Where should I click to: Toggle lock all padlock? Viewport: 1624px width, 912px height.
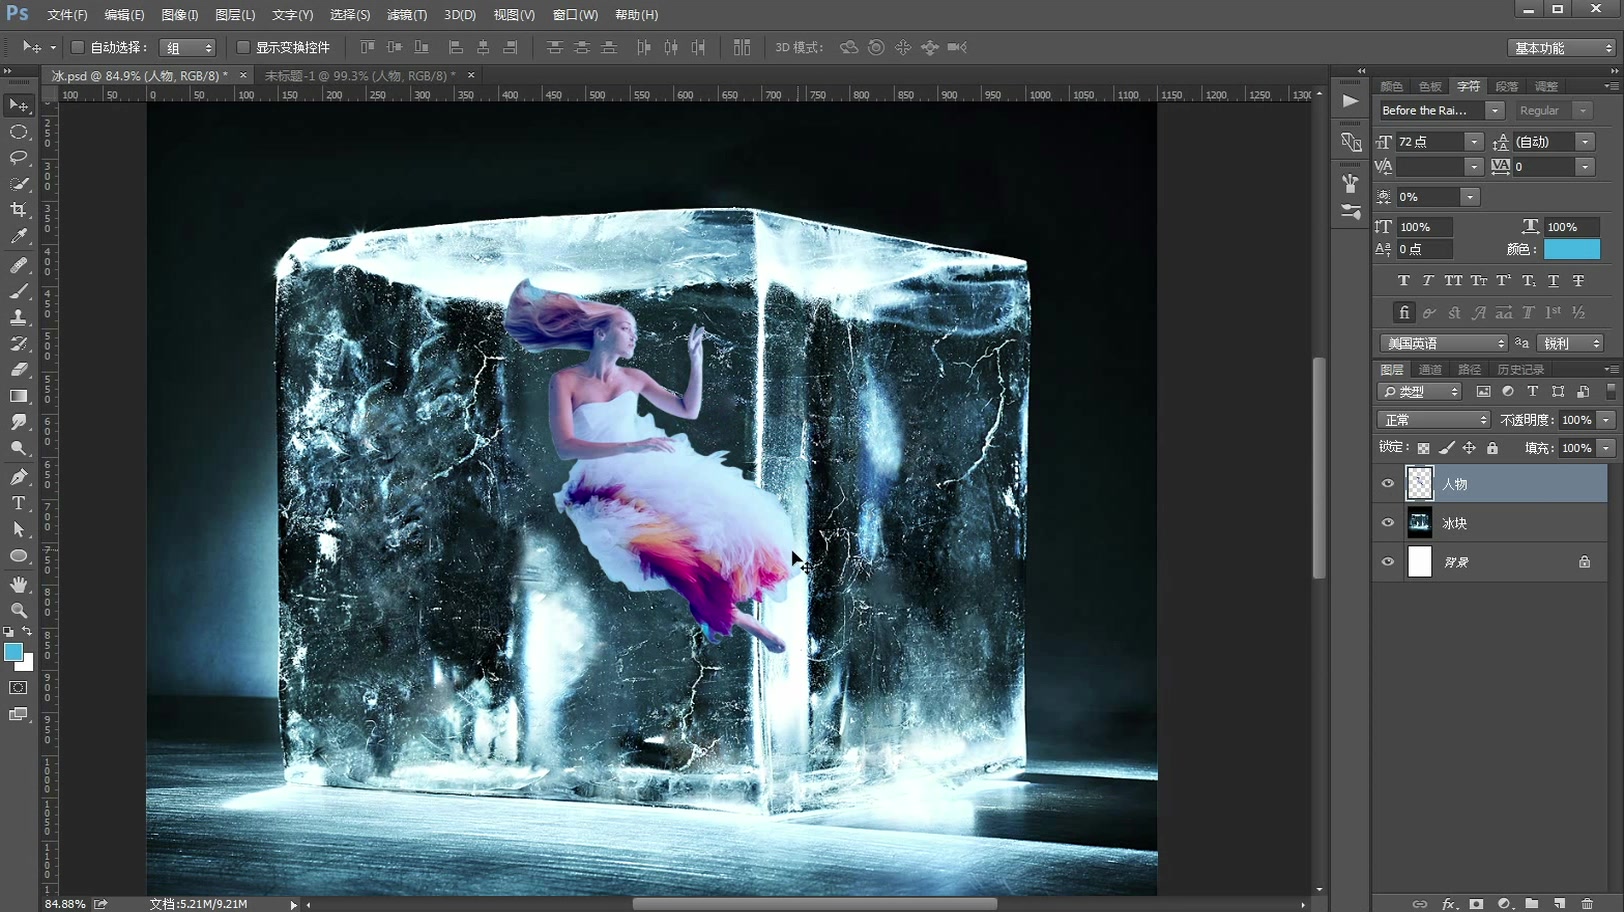1492,448
